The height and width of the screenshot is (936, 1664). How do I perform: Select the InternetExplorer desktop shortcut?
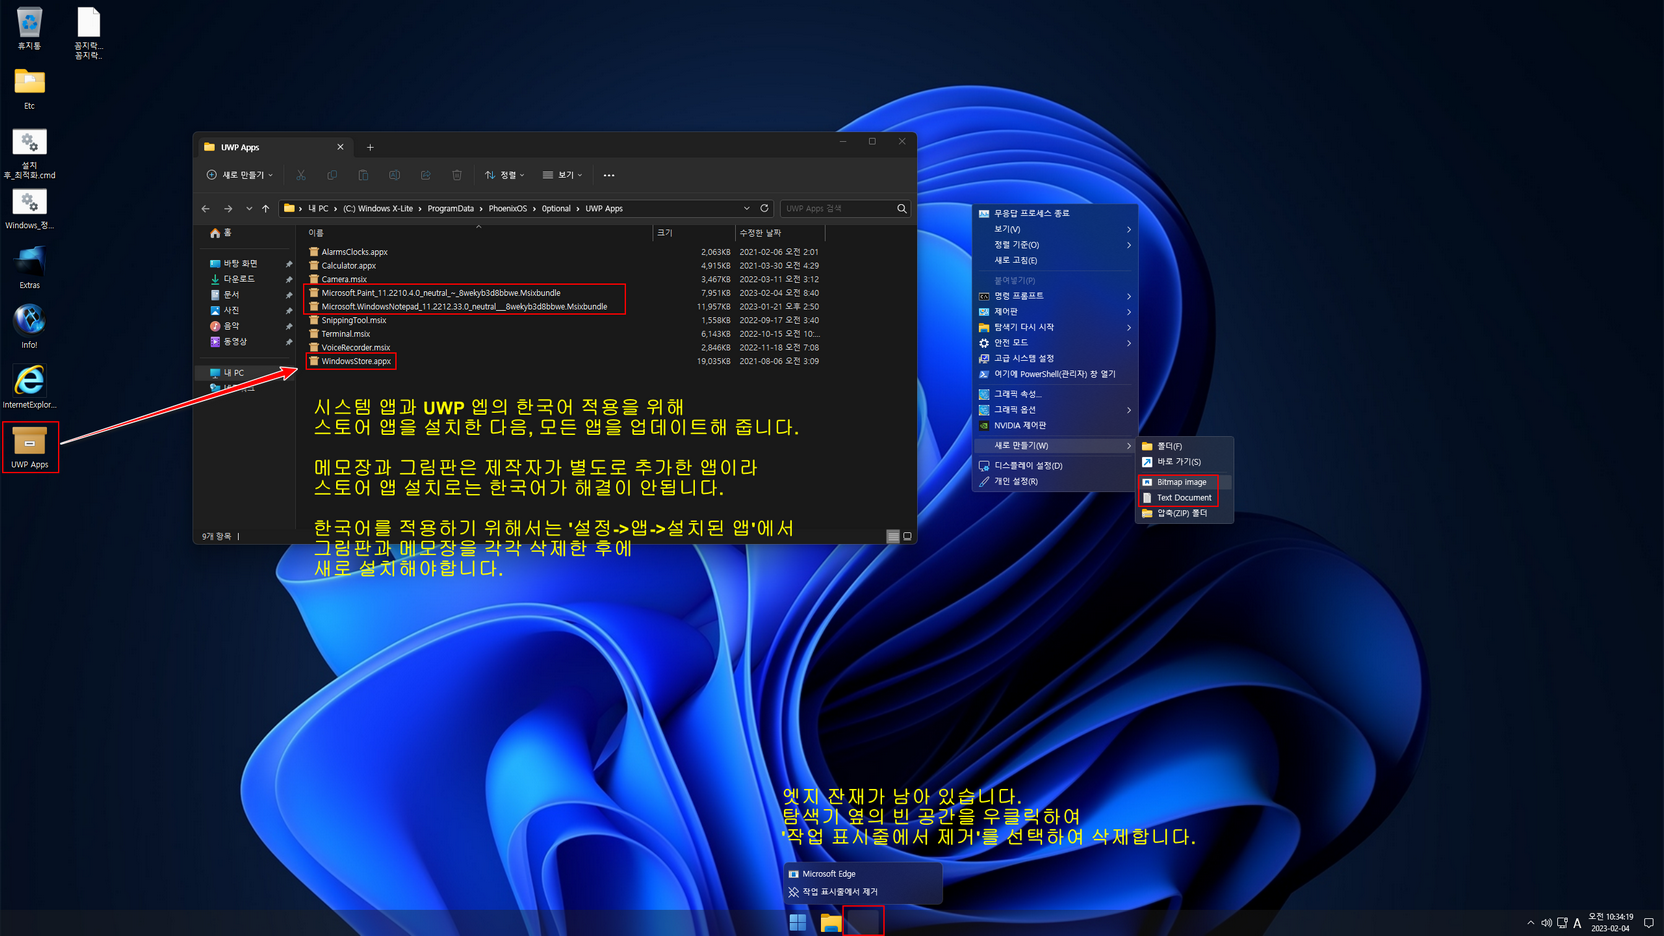tap(29, 387)
